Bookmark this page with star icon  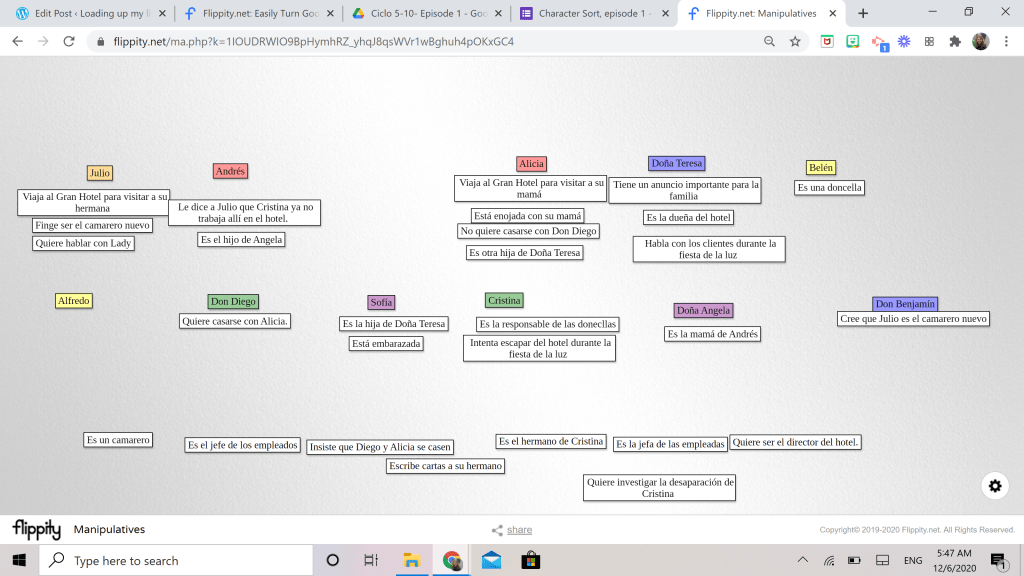pyautogui.click(x=795, y=42)
